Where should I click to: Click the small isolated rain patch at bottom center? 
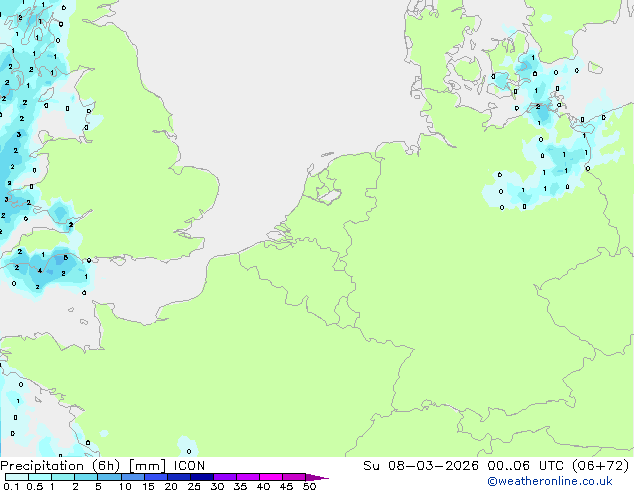[x=188, y=446]
